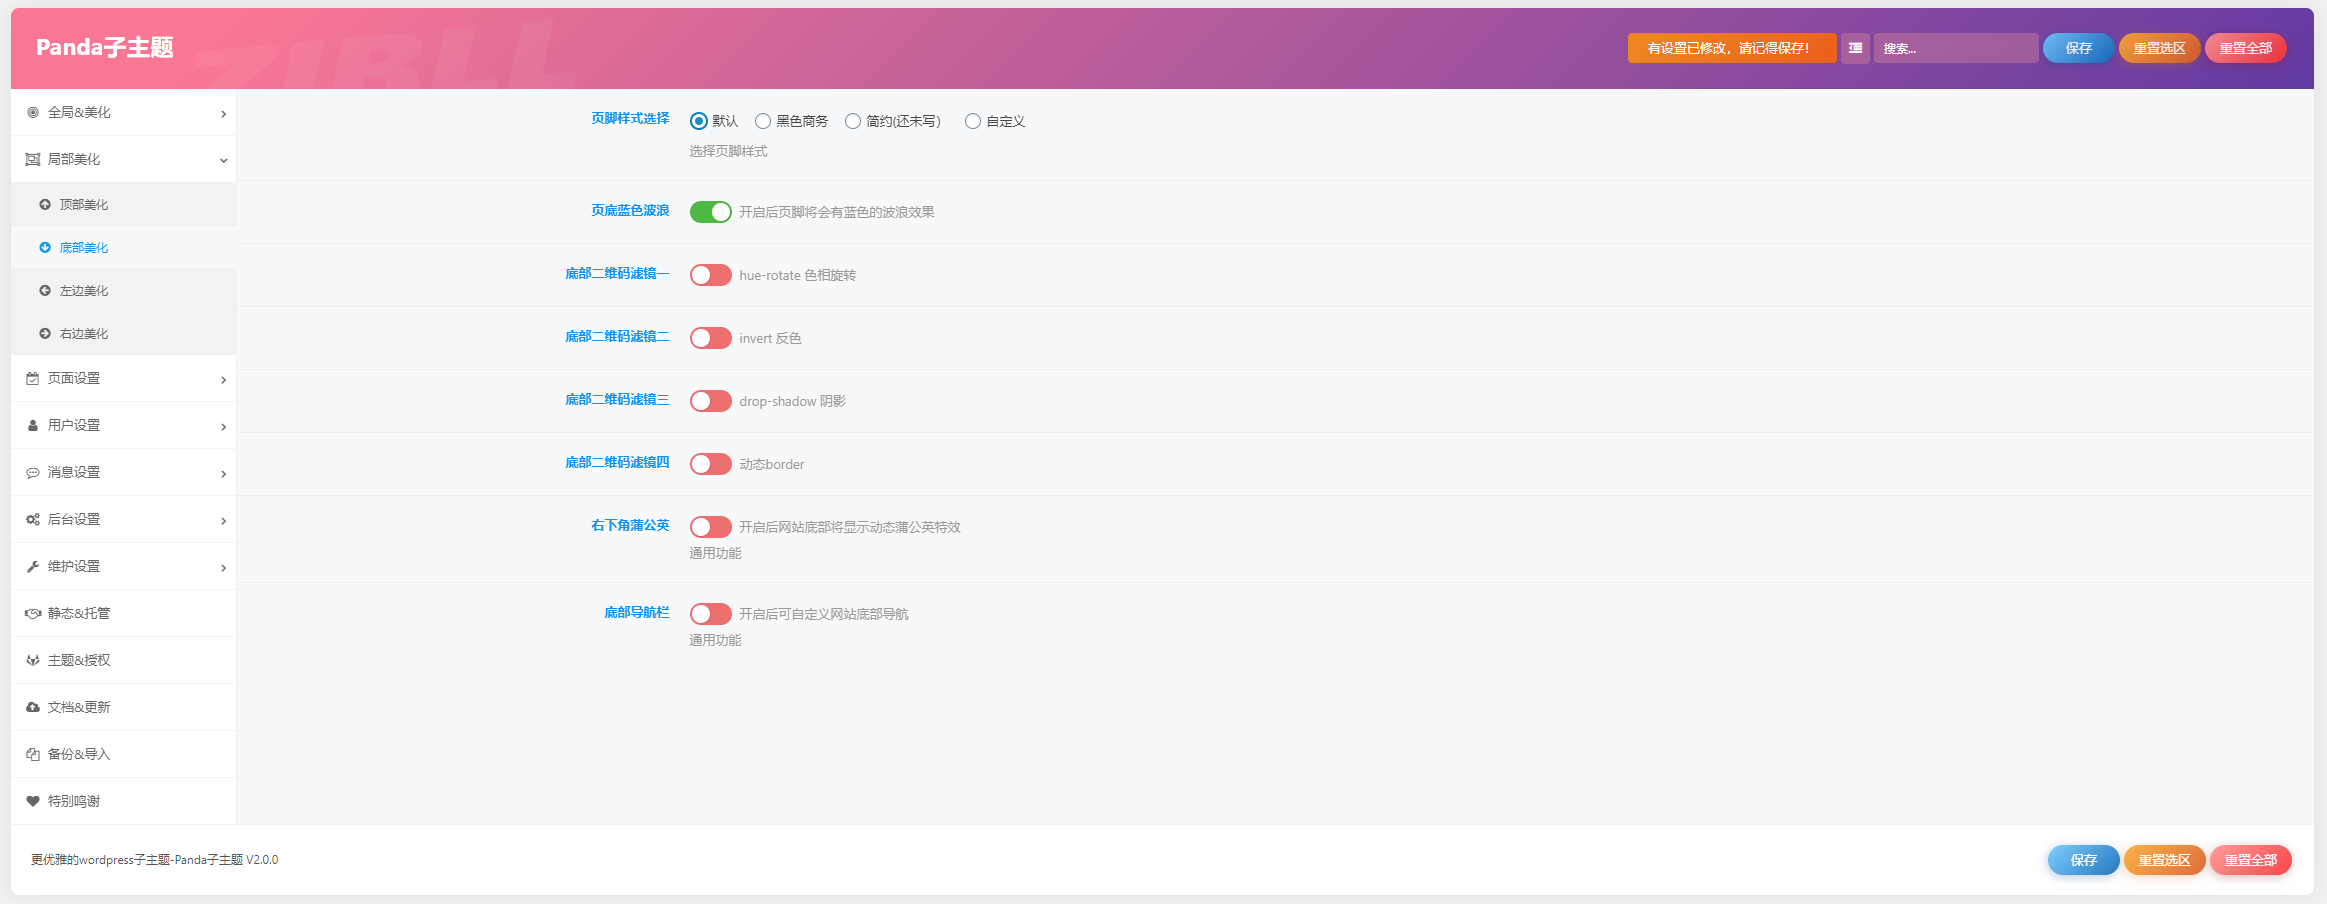Click the bottom 重置全部 button
Viewport: 2327px width, 904px height.
(x=2250, y=860)
